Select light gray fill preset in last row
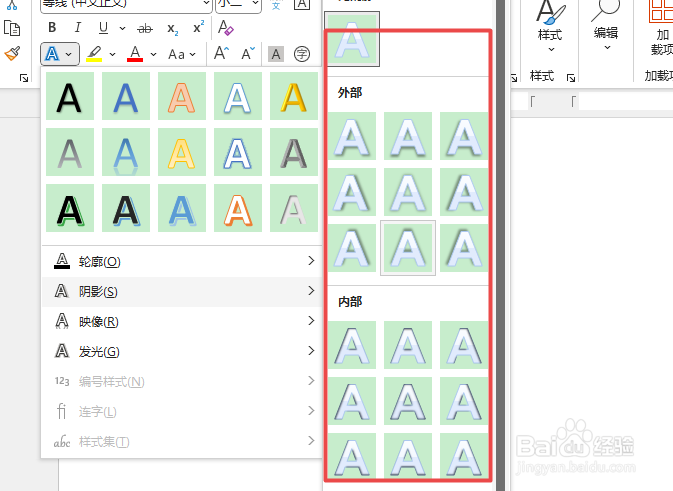The width and height of the screenshot is (673, 491). (x=294, y=208)
